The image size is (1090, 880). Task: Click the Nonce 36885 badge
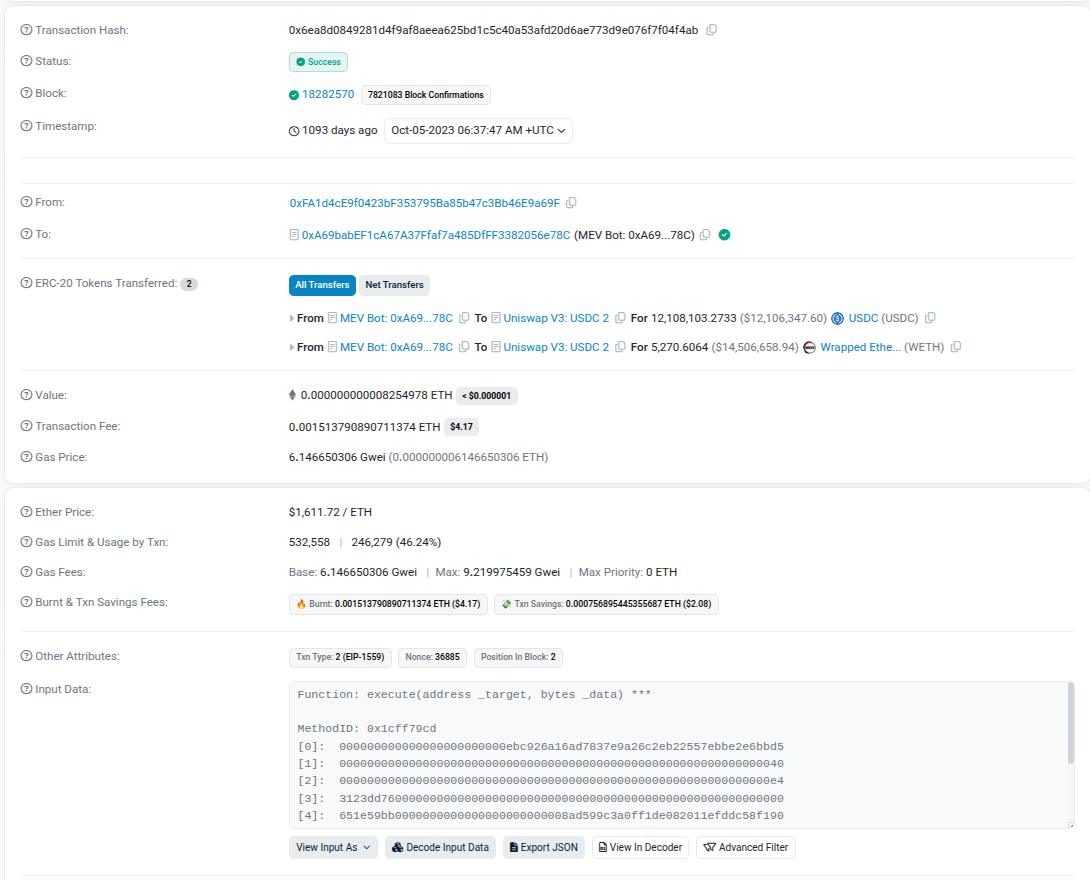(432, 657)
